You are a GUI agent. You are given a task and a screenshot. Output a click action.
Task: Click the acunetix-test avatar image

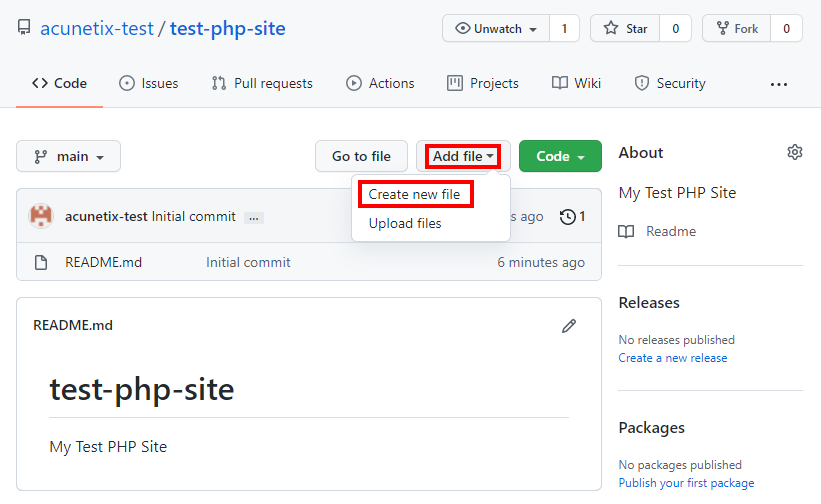(41, 216)
